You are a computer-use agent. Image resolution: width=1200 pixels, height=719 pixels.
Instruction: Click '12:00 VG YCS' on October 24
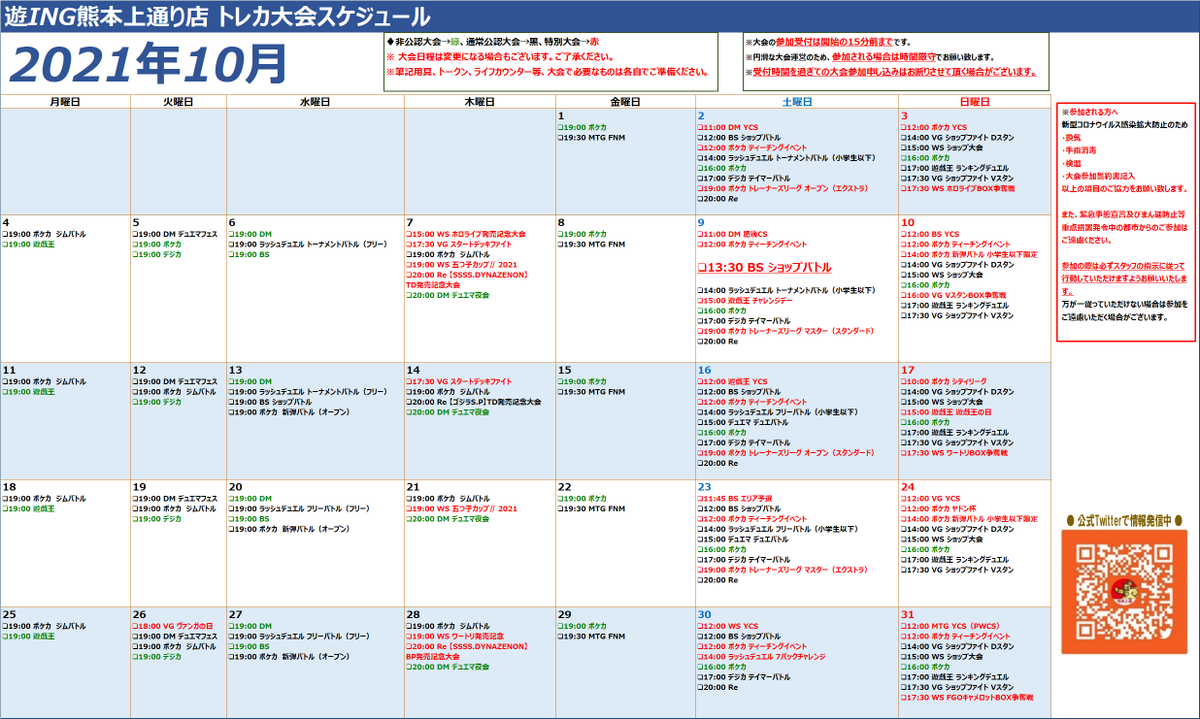(x=931, y=498)
